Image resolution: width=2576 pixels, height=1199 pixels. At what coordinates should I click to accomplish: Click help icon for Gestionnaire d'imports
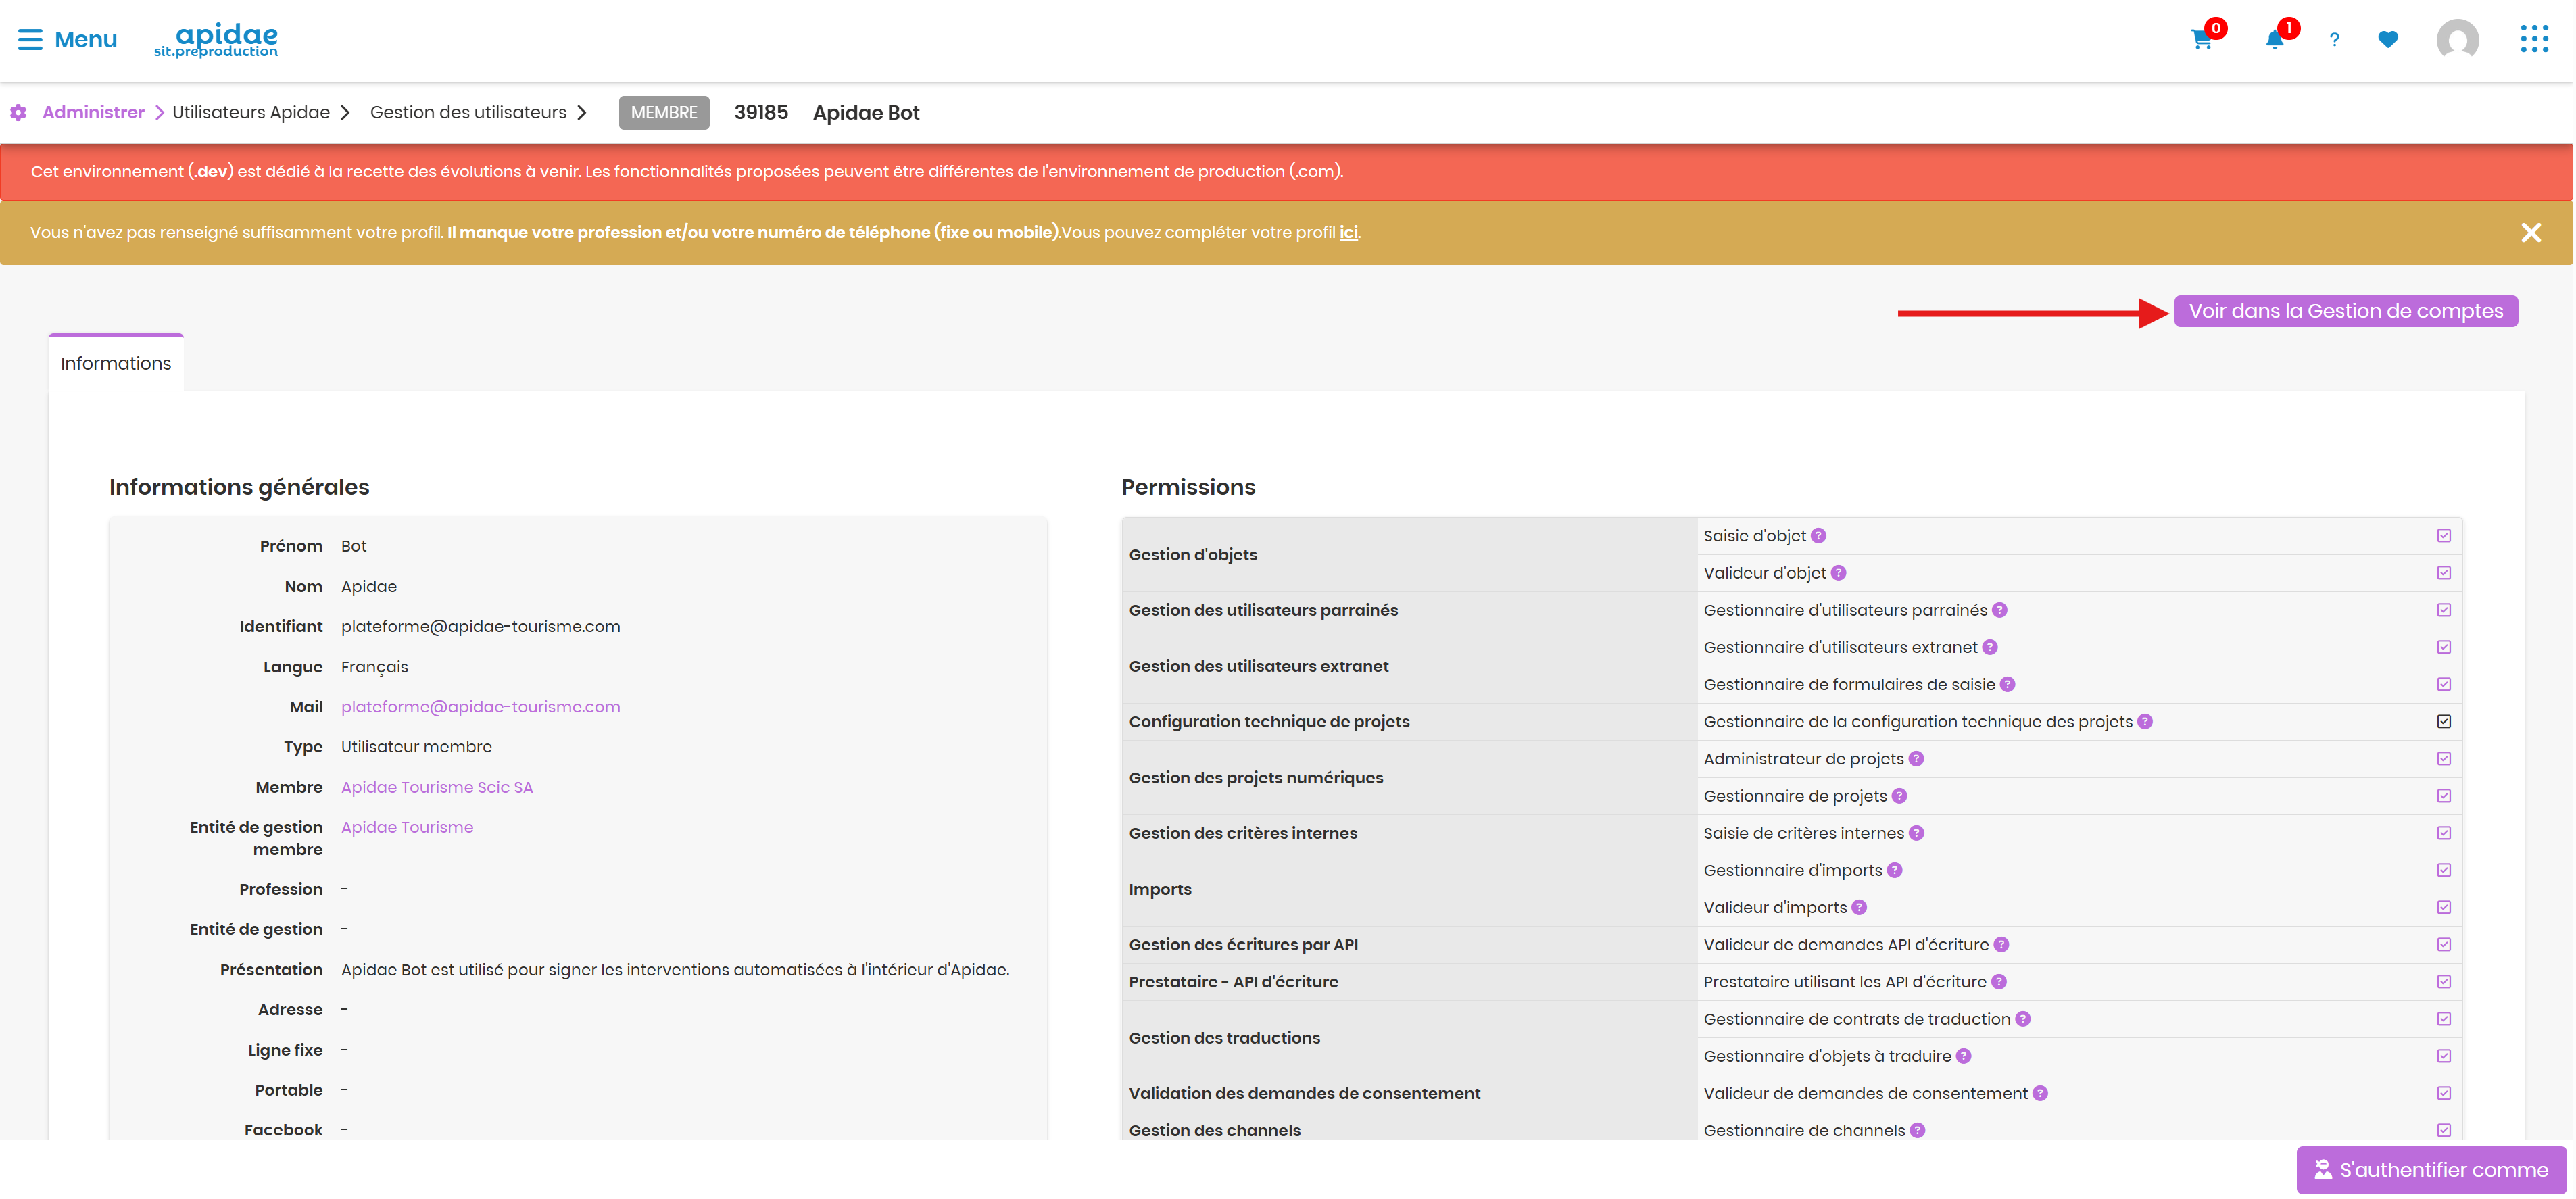(1895, 870)
